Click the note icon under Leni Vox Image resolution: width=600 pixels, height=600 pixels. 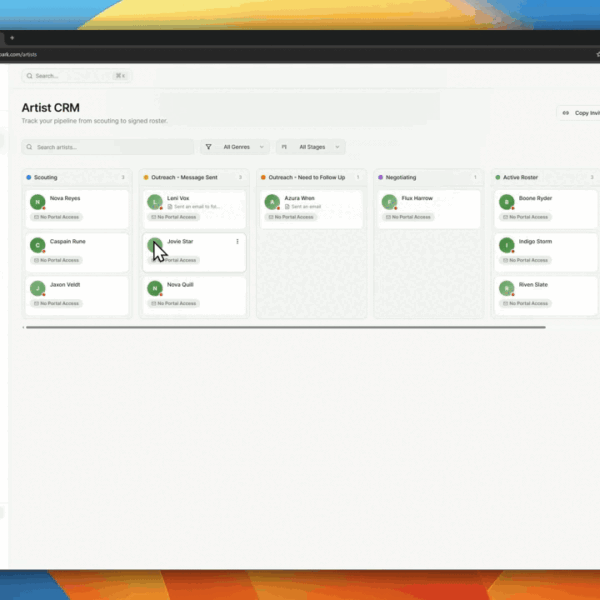tap(171, 206)
